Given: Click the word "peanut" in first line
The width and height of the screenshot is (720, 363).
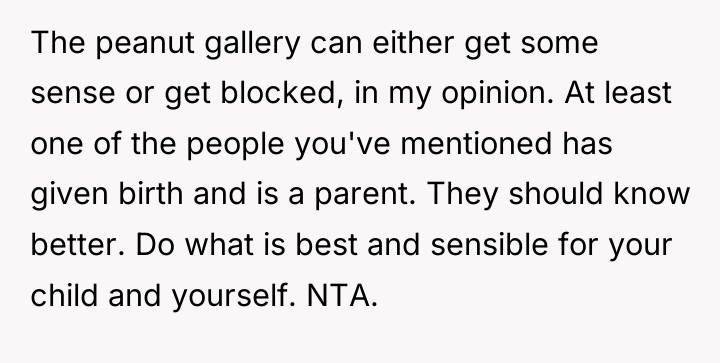Looking at the screenshot, I should point(145,43).
